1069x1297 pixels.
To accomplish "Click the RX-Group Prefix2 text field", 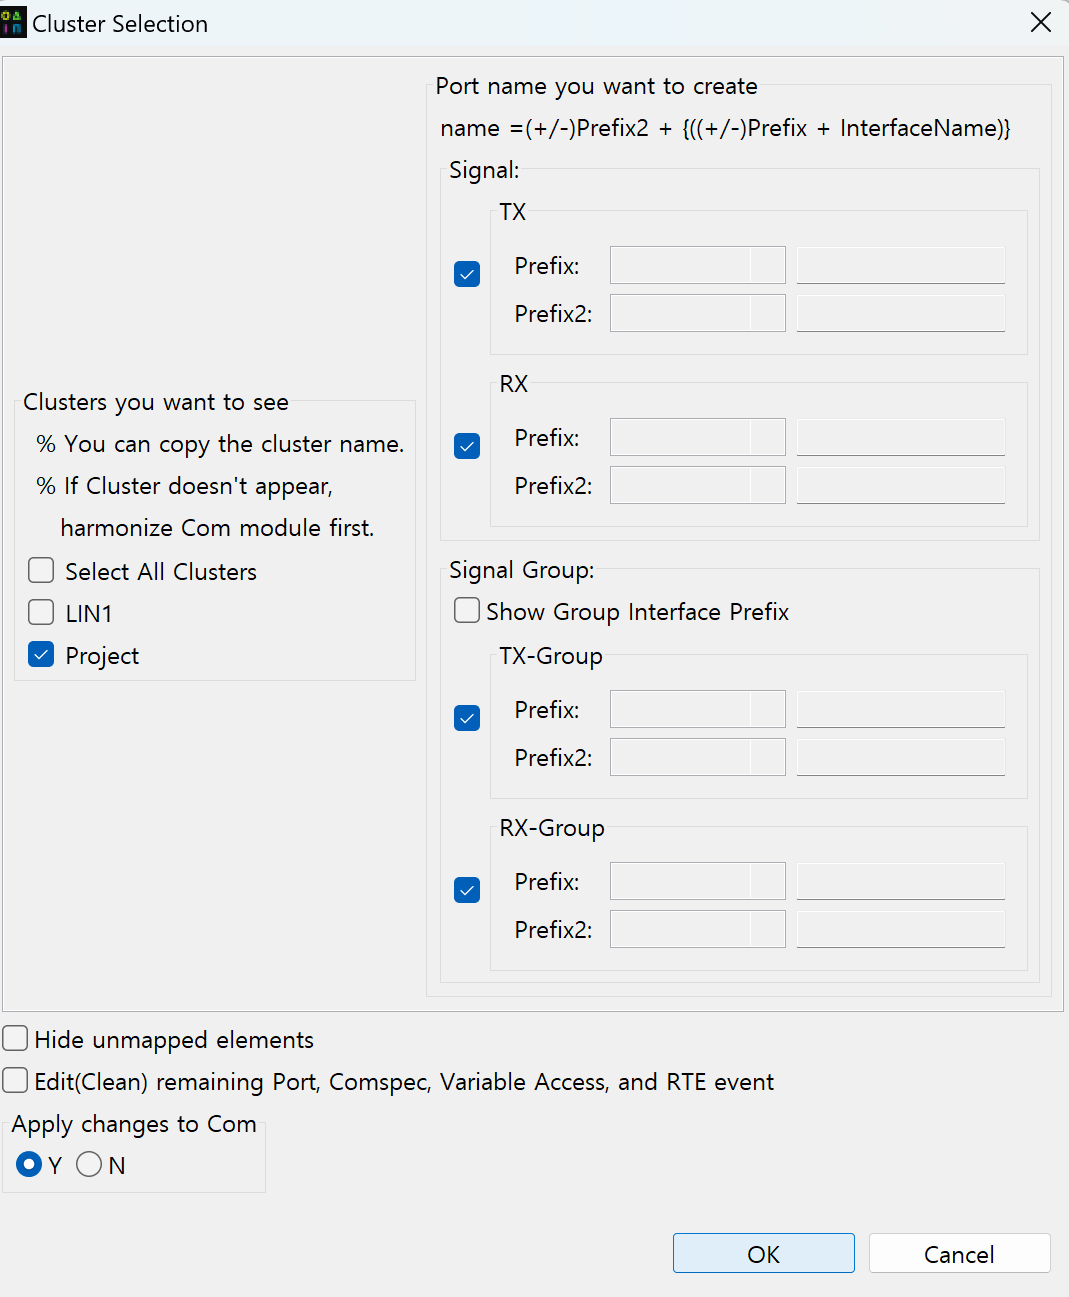I will click(901, 930).
